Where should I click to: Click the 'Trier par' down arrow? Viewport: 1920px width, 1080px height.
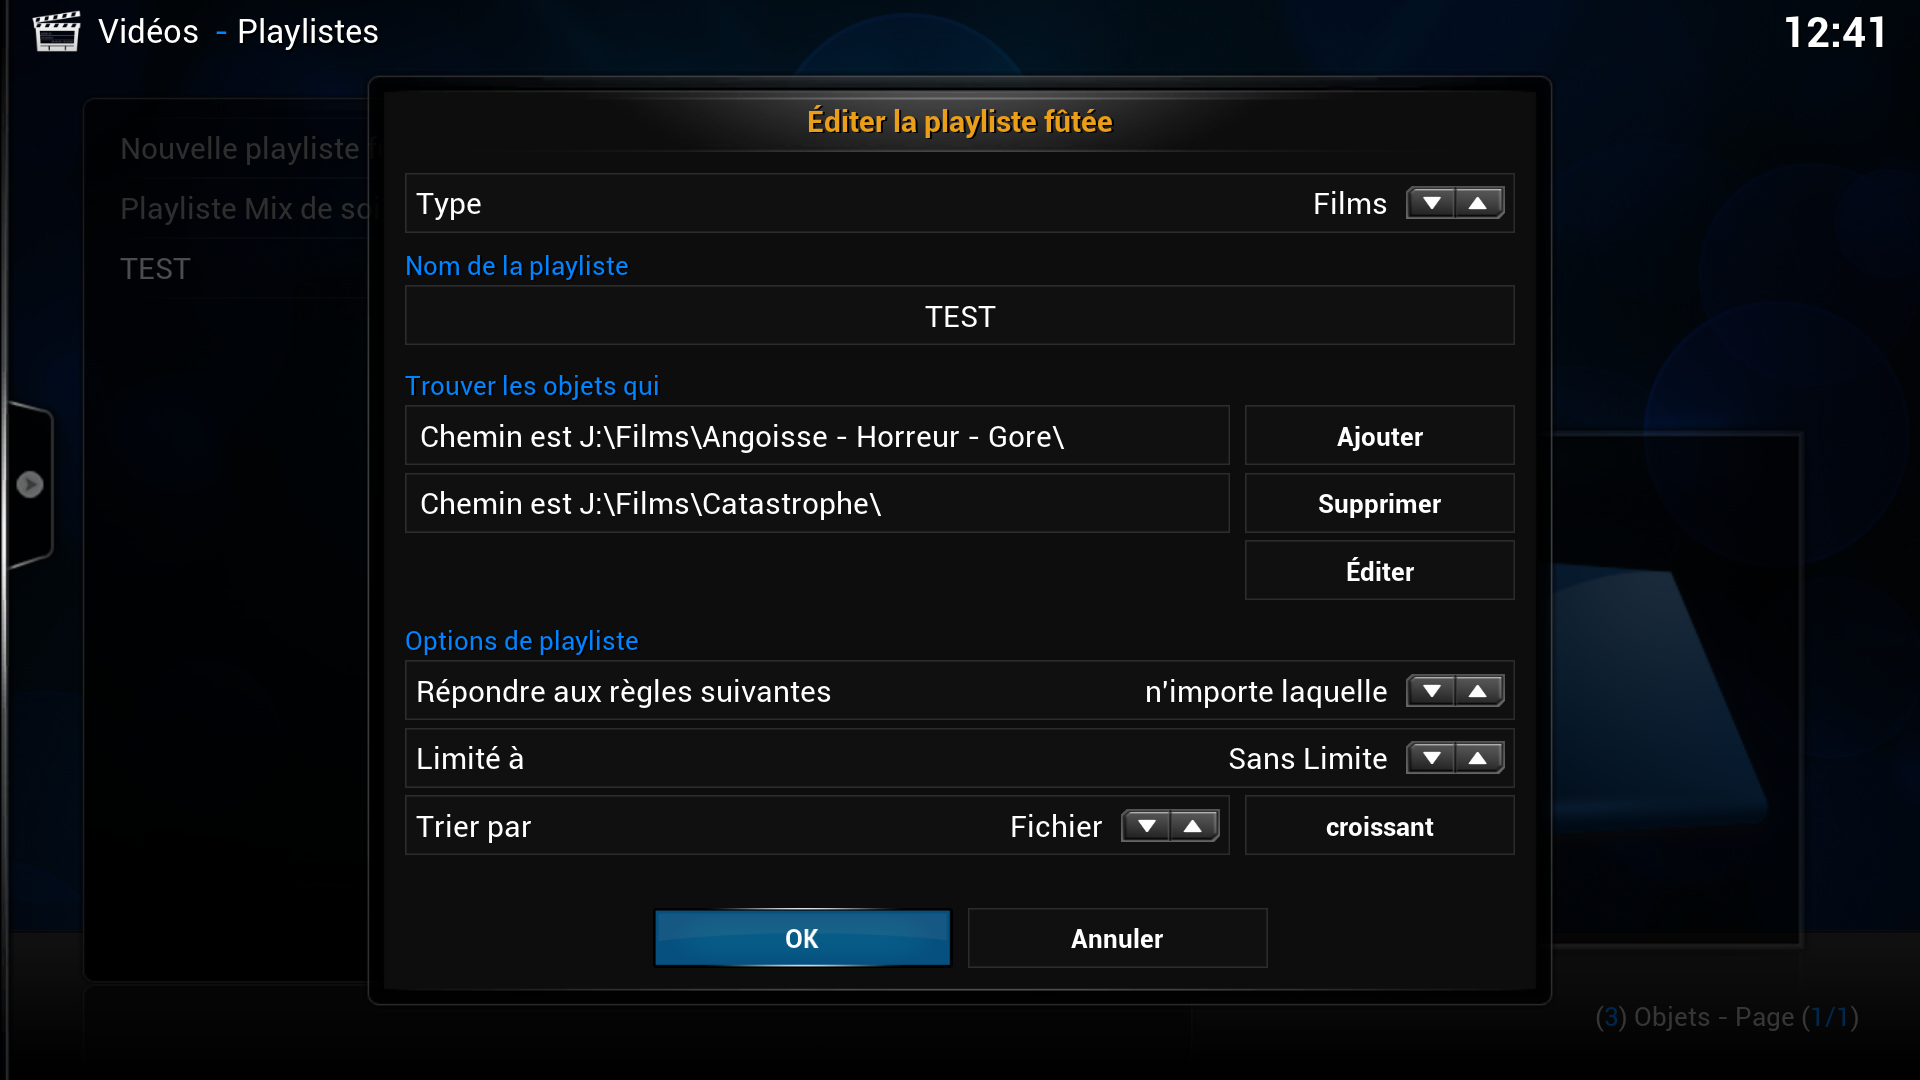1146,827
